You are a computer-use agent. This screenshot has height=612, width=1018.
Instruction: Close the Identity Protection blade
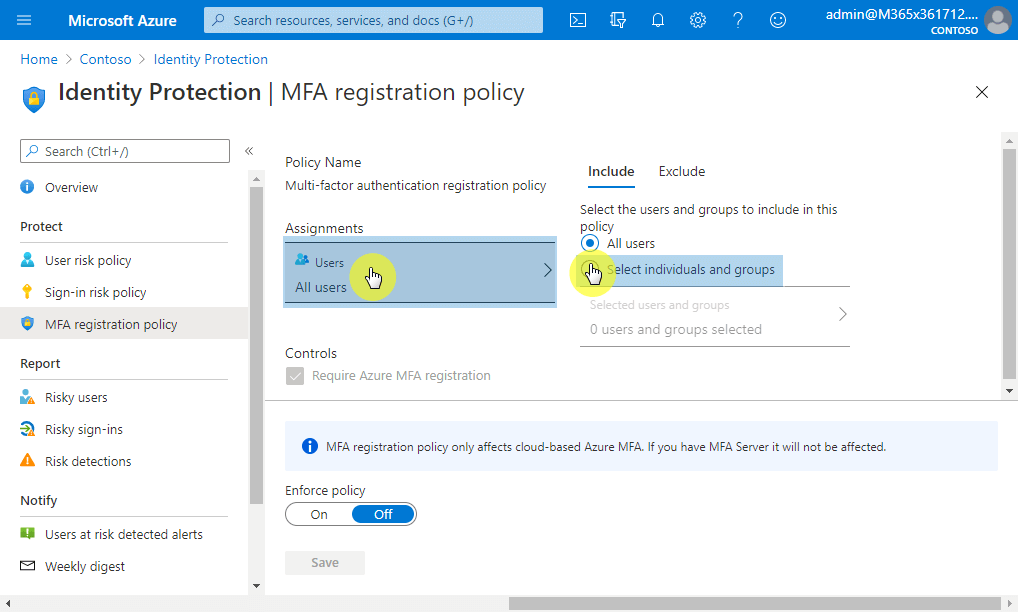coord(982,92)
